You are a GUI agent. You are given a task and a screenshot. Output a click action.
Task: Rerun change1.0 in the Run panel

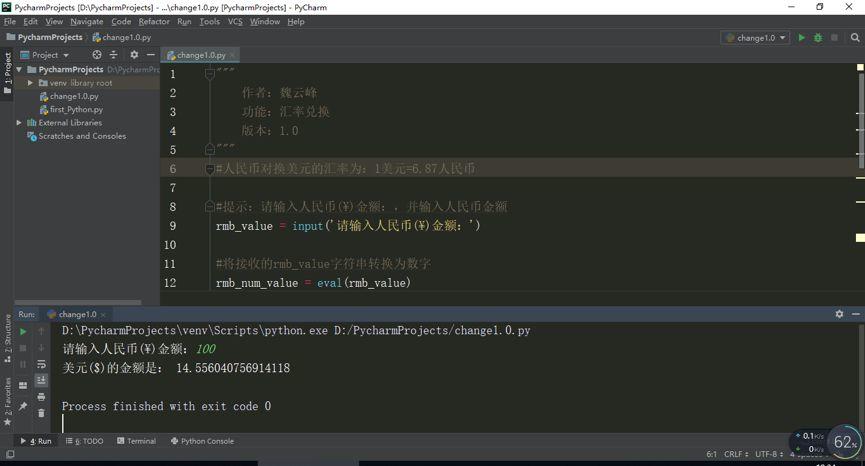23,331
